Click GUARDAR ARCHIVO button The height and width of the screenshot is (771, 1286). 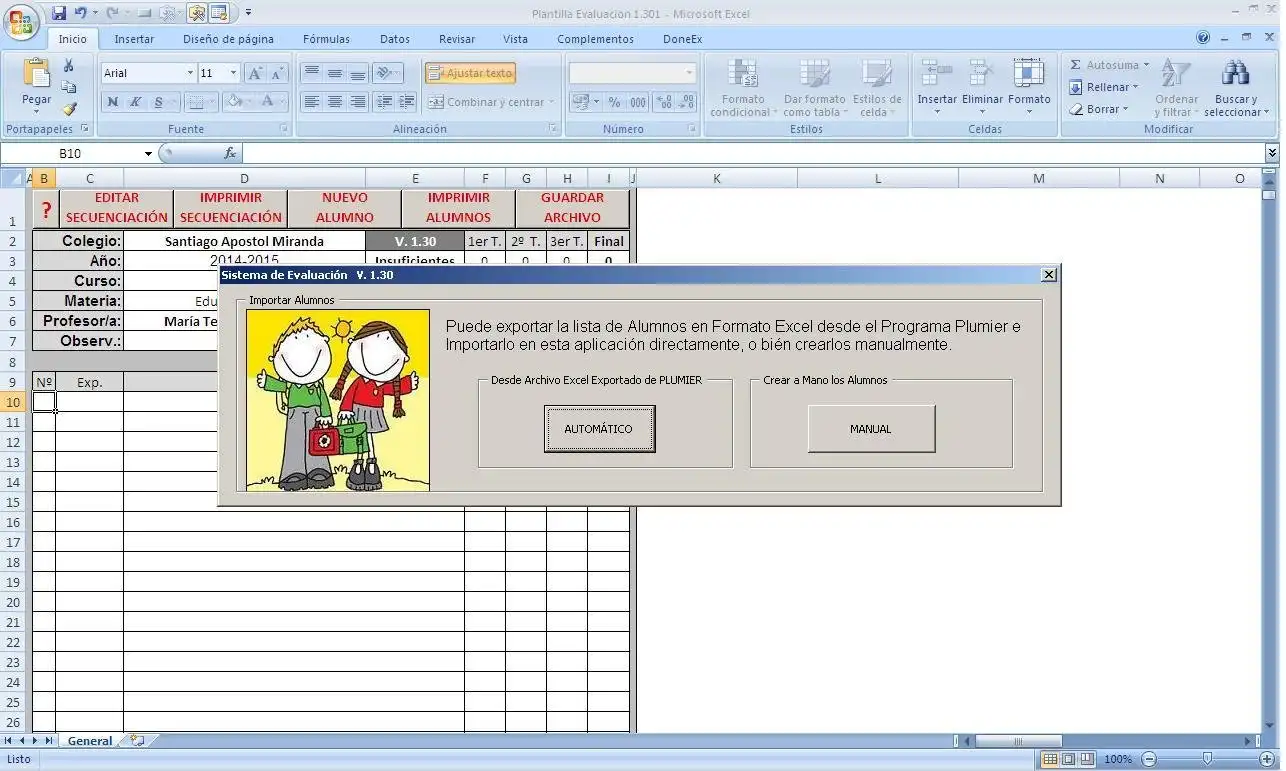pyautogui.click(x=572, y=209)
